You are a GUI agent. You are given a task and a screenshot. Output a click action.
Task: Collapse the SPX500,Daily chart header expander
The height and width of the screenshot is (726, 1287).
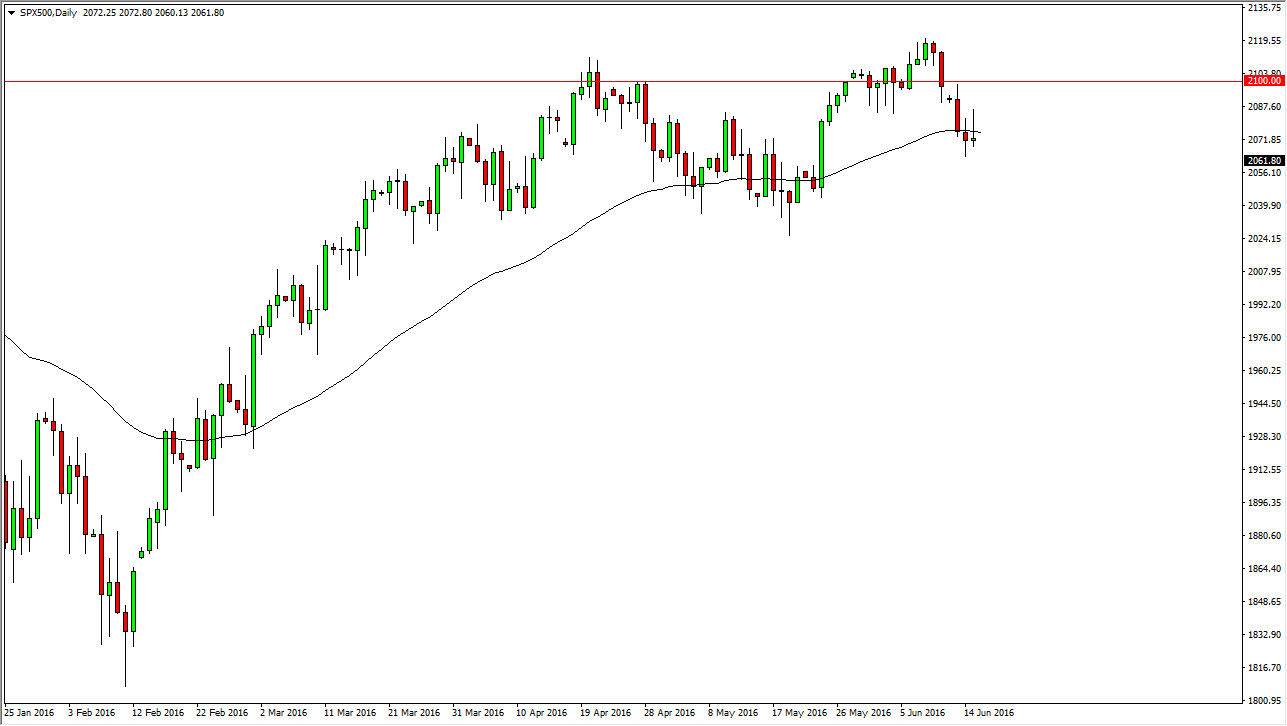tap(11, 12)
